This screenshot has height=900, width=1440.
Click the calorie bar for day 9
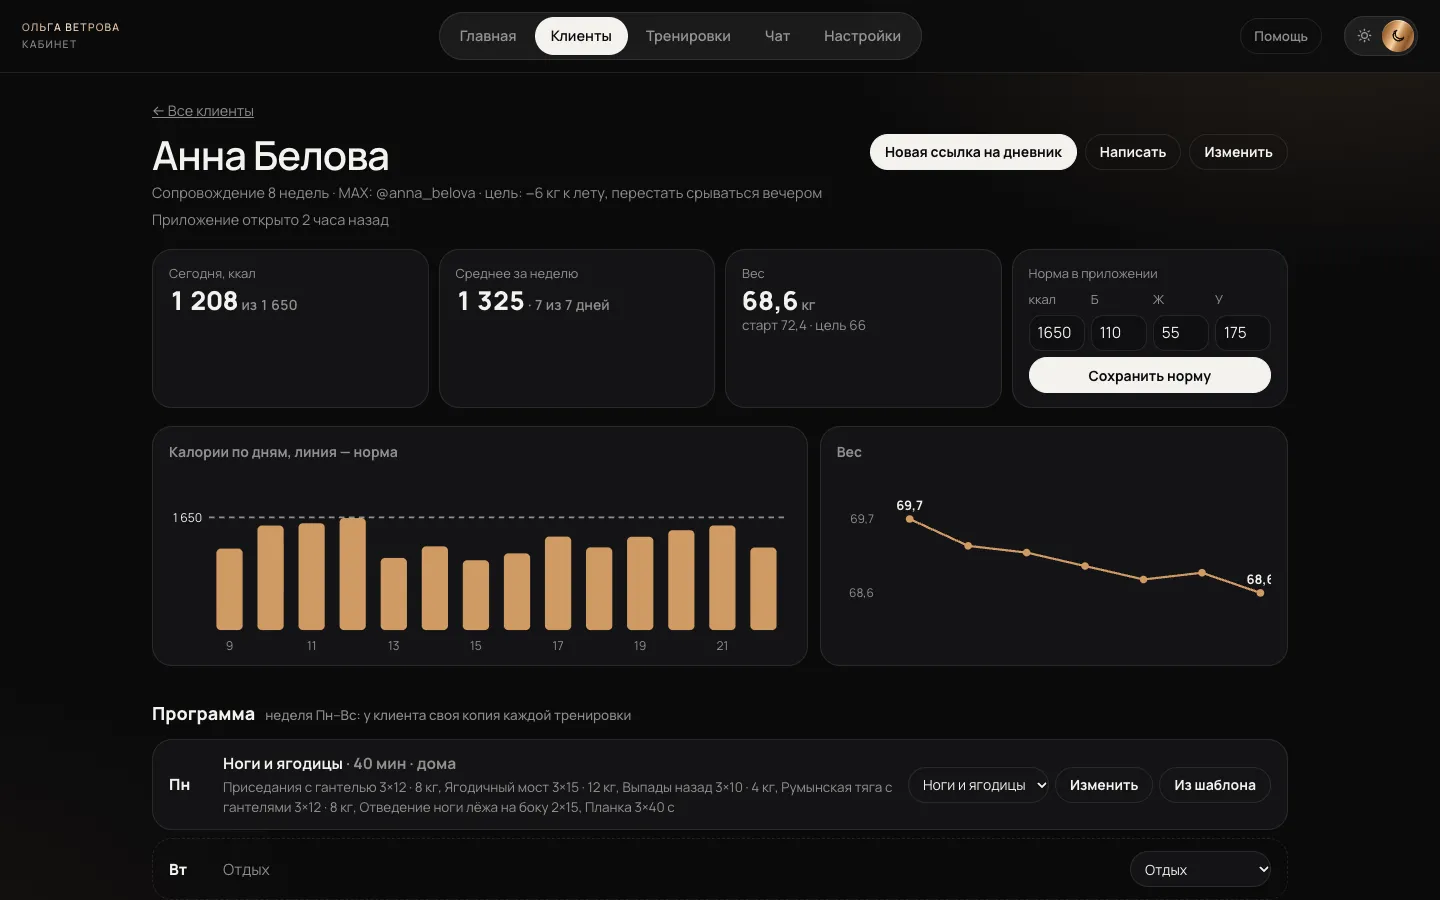coord(230,589)
